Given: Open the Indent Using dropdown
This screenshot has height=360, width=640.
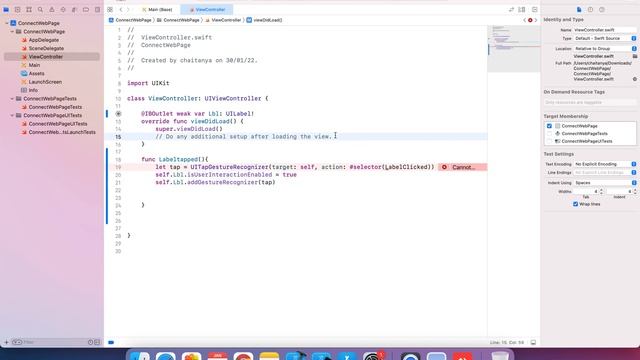Looking at the screenshot, I should coord(605,183).
